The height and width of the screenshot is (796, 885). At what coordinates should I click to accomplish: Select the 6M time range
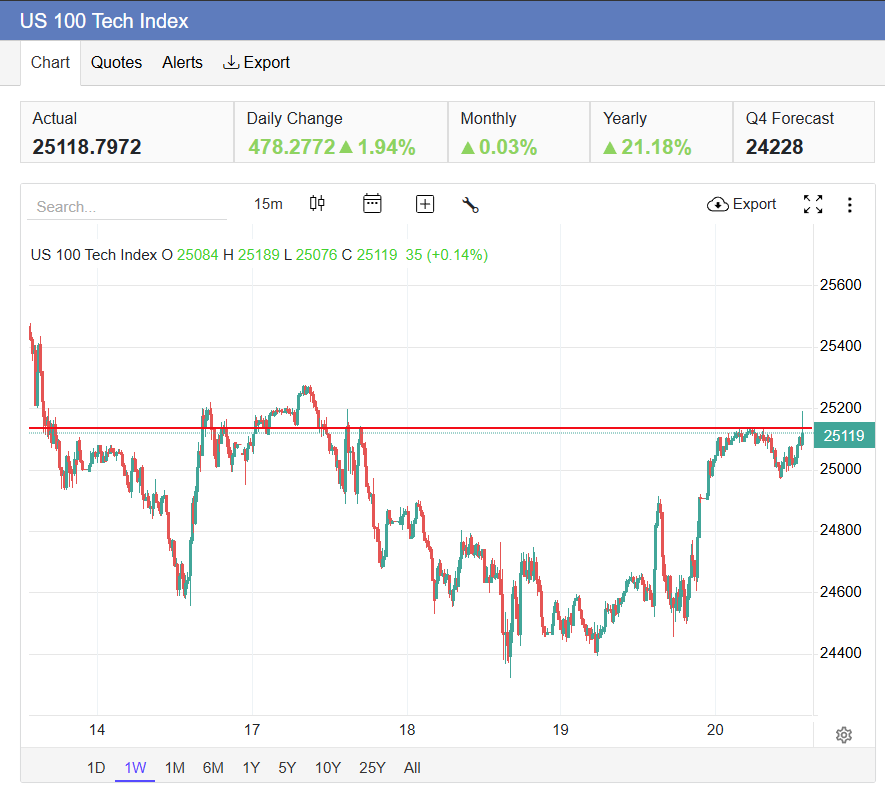(x=212, y=768)
